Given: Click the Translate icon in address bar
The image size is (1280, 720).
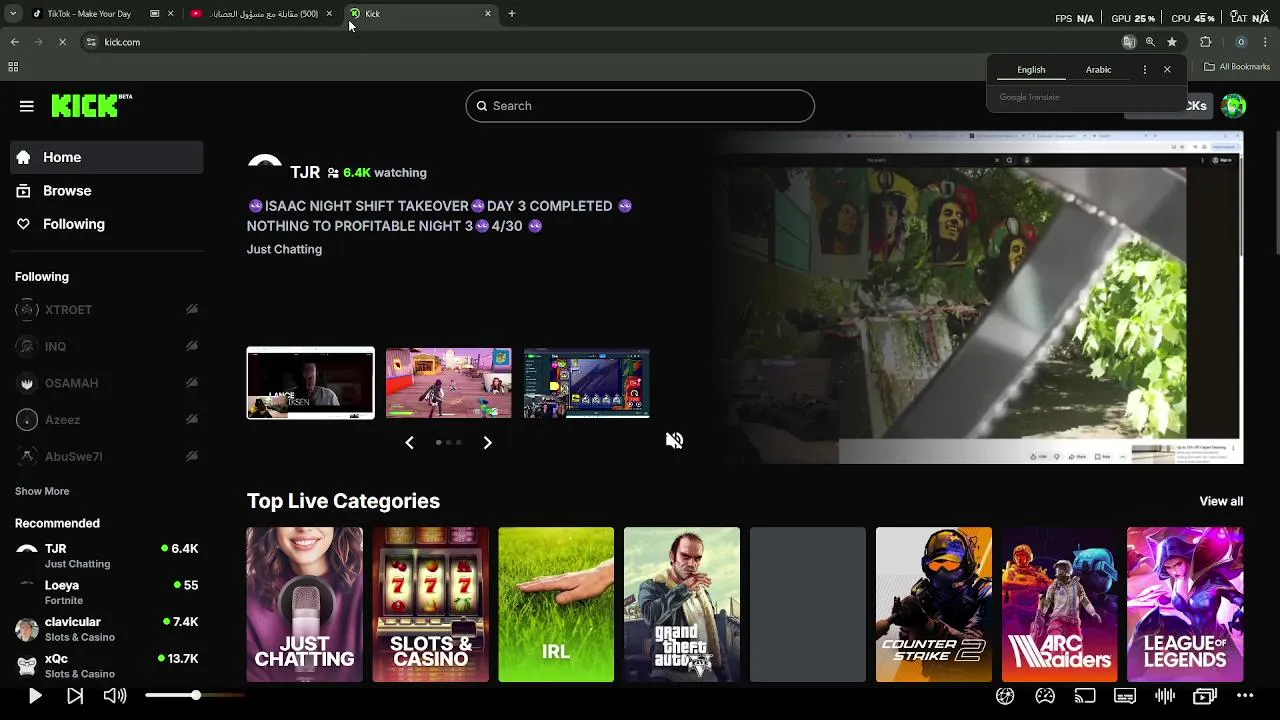Looking at the screenshot, I should 1129,42.
